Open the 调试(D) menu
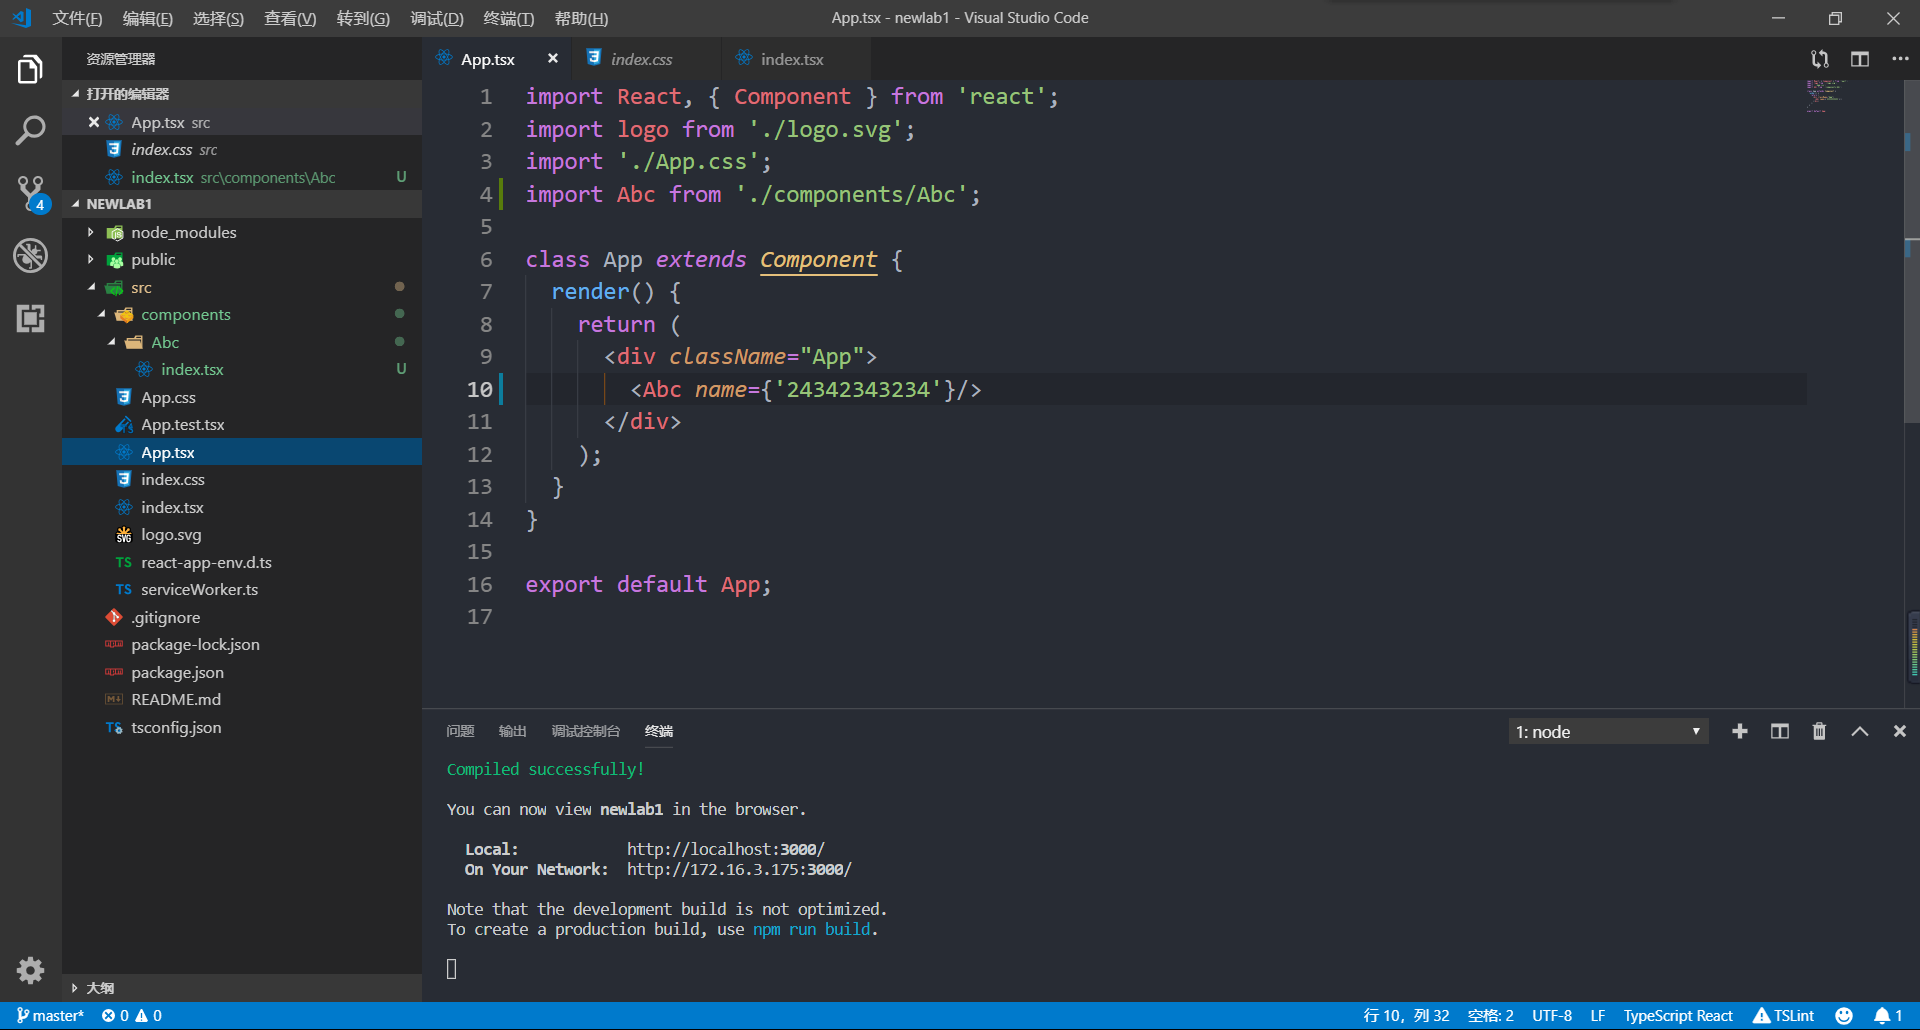Viewport: 1920px width, 1030px height. (x=437, y=18)
